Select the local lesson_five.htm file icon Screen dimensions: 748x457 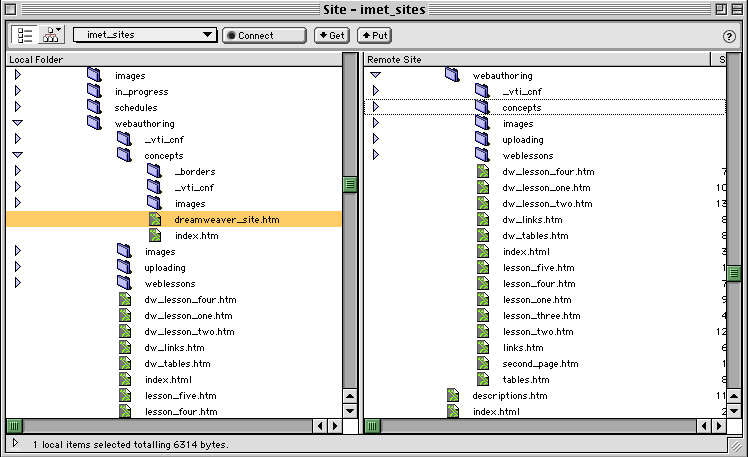[x=125, y=395]
